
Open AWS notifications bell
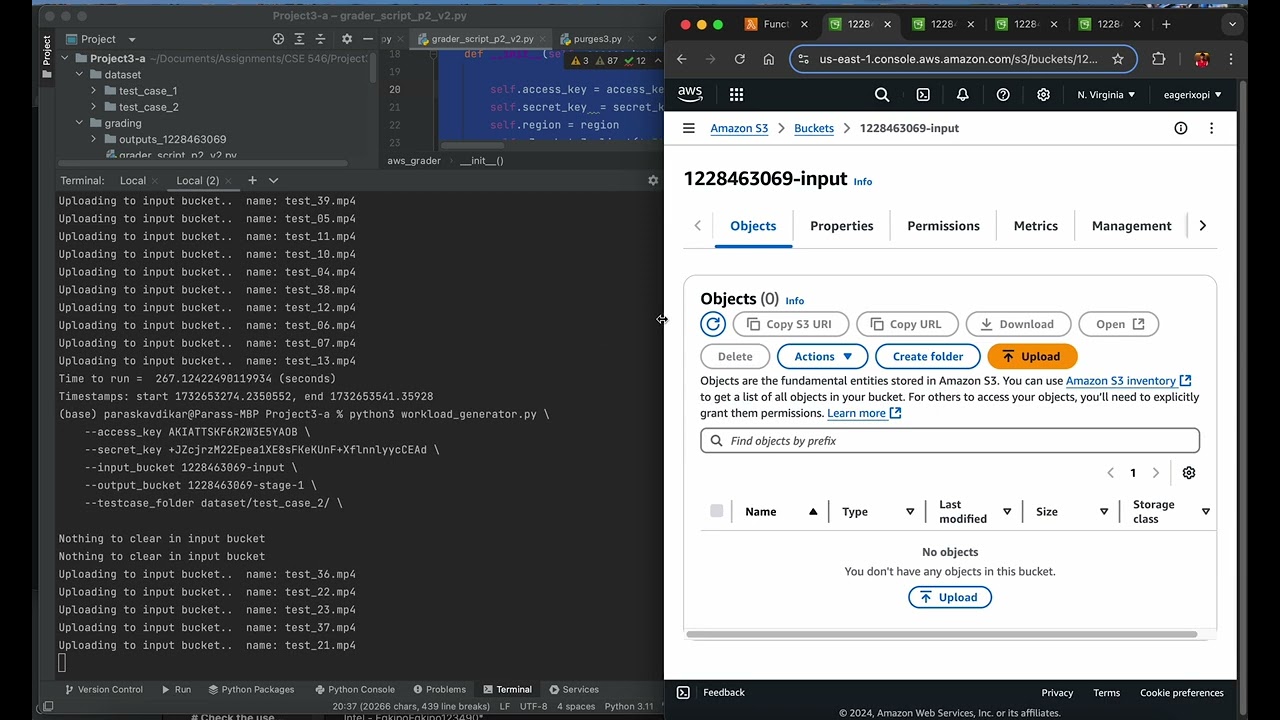[963, 94]
